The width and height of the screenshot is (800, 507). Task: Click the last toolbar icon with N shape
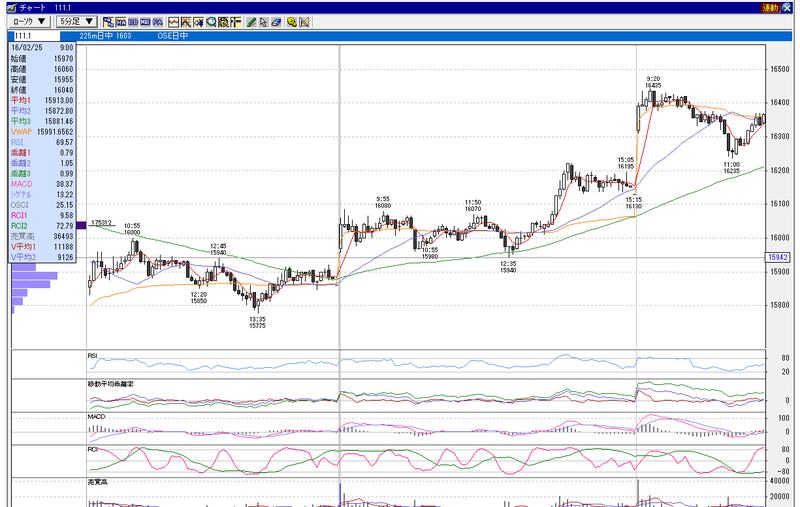[x=304, y=22]
